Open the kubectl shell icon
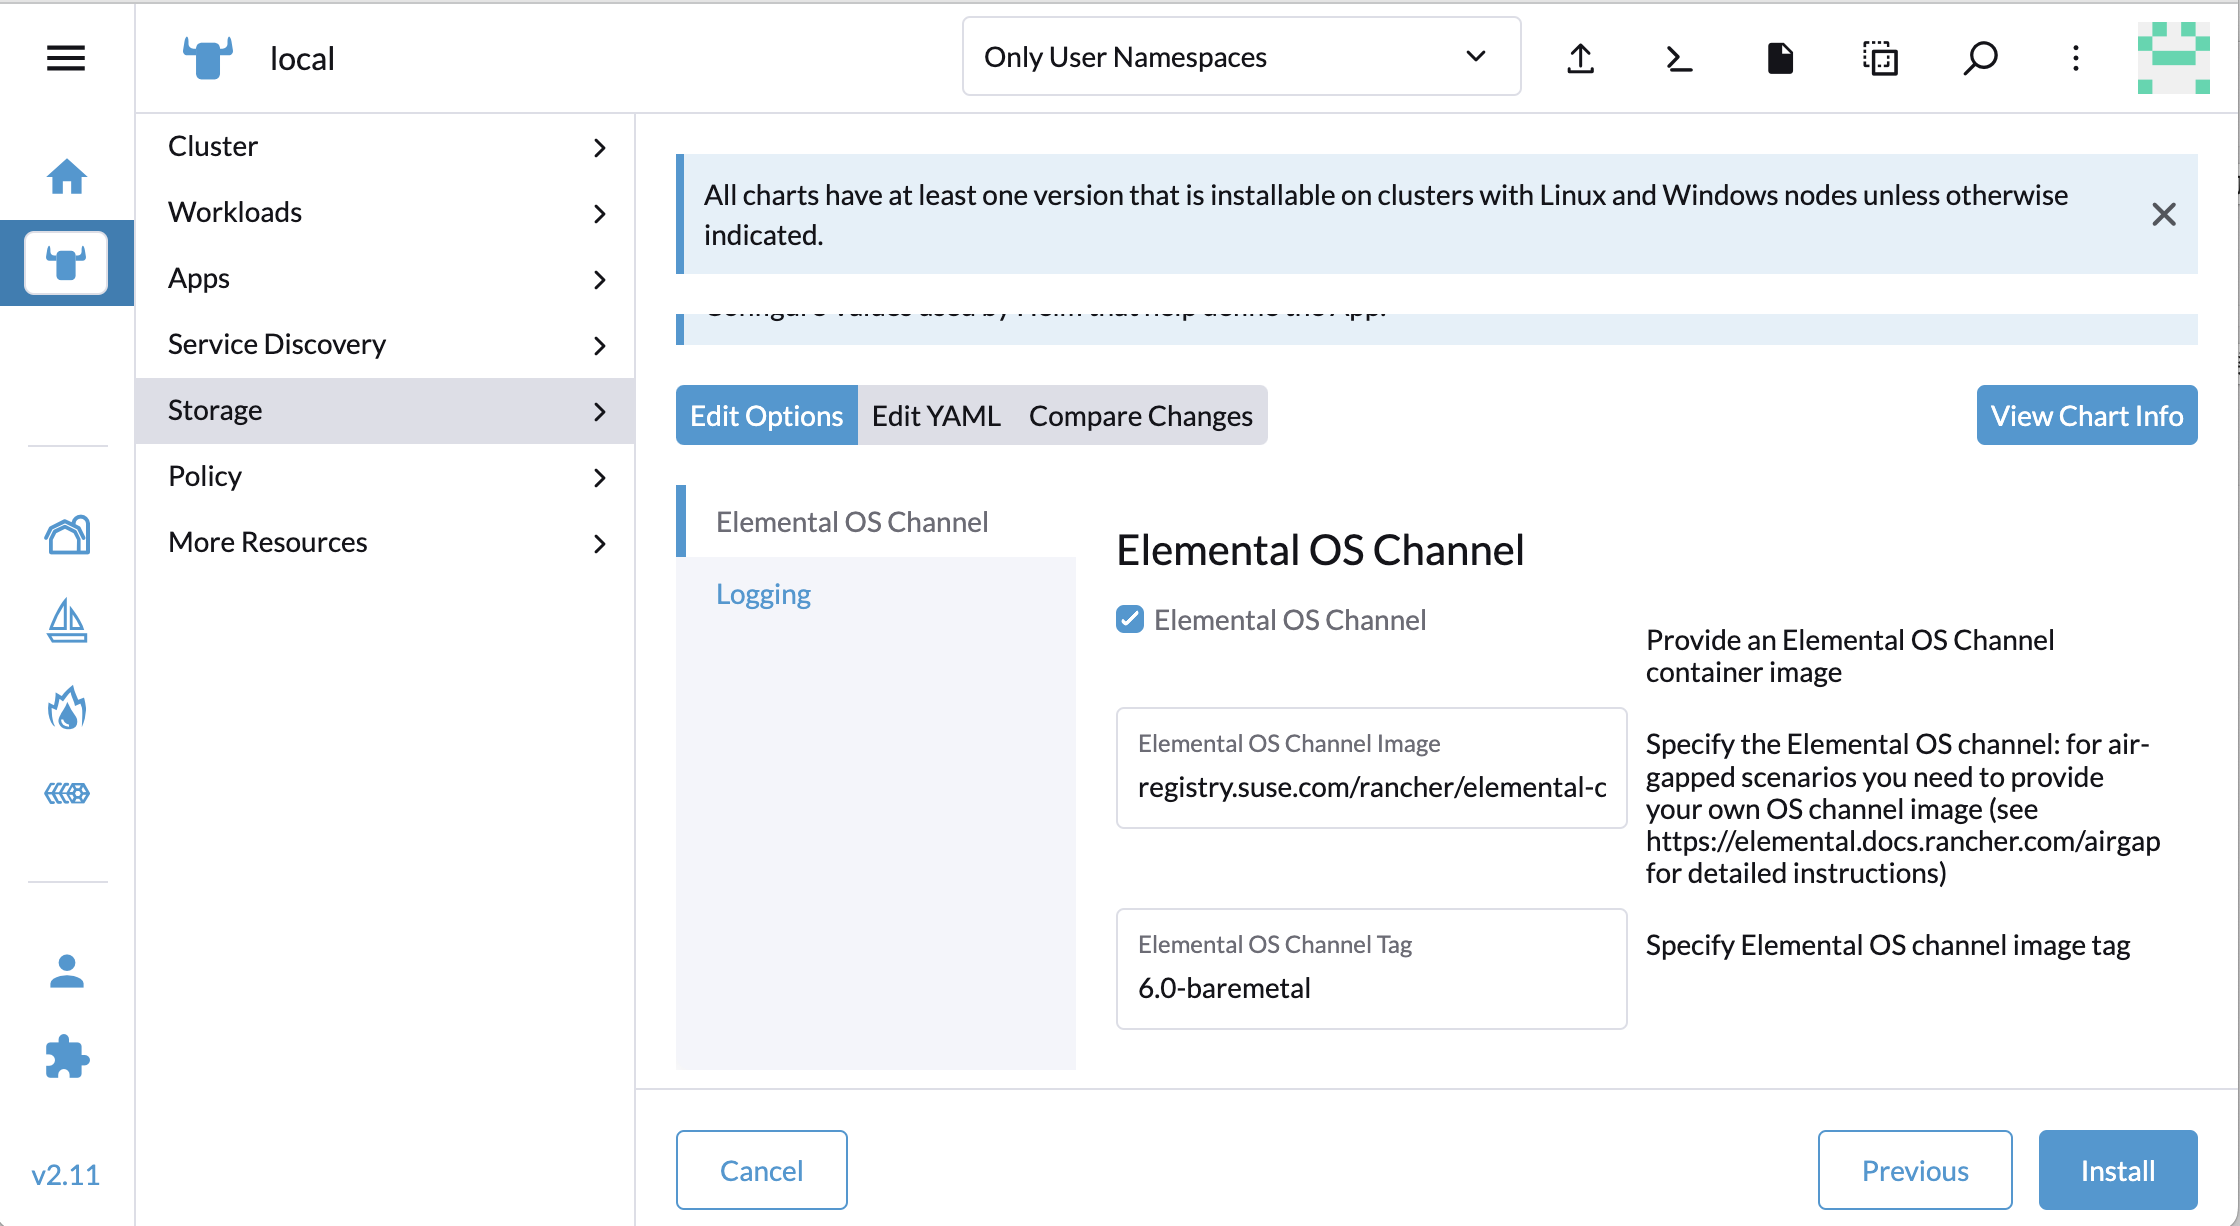This screenshot has height=1226, width=2240. pos(1679,58)
